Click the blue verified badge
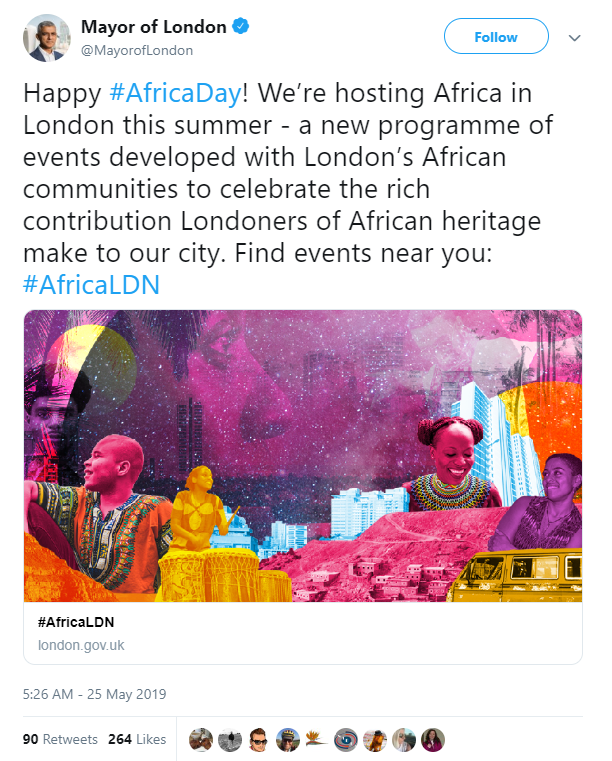Screen dimensions: 612x761 (241, 26)
